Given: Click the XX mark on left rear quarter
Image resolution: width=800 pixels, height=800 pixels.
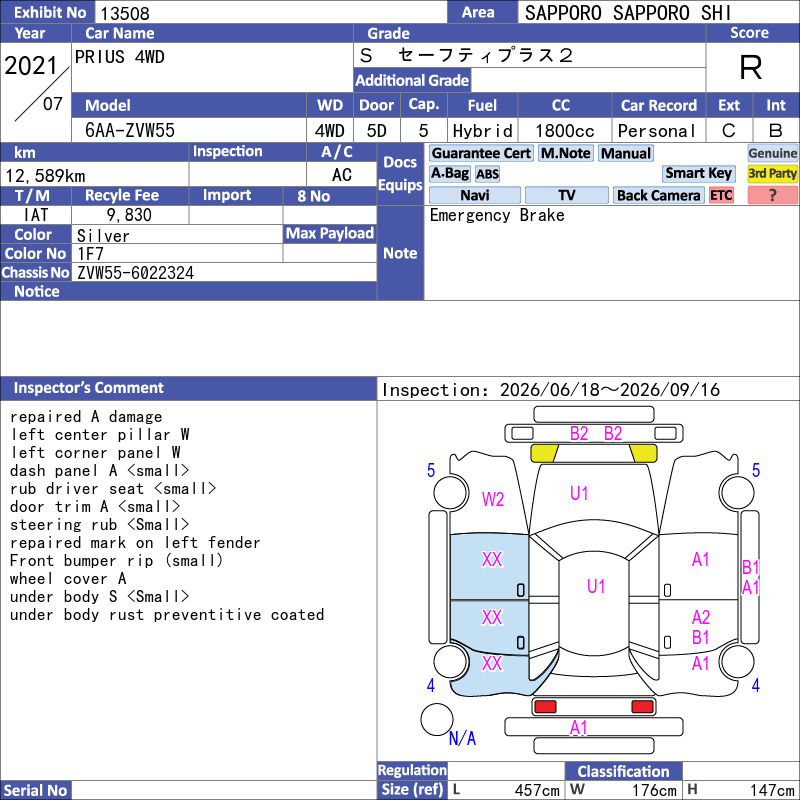Looking at the screenshot, I should pos(492,663).
